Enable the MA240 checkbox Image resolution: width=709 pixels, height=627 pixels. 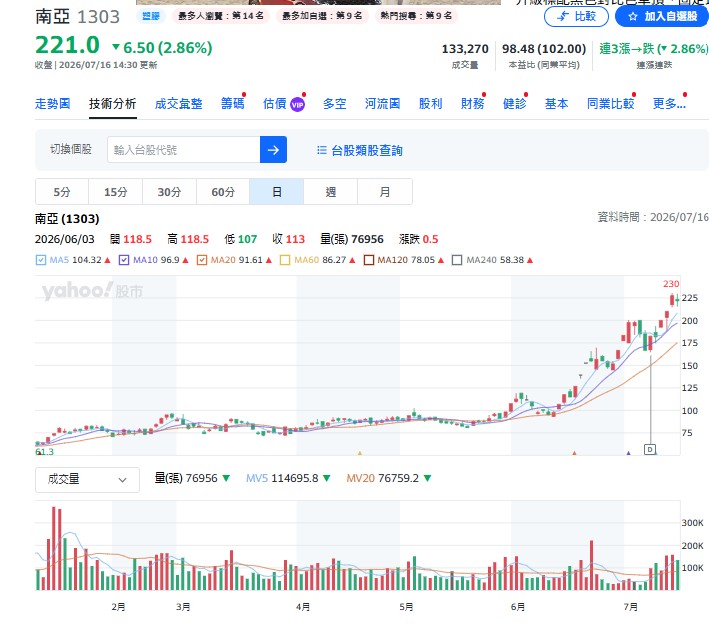pyautogui.click(x=457, y=260)
